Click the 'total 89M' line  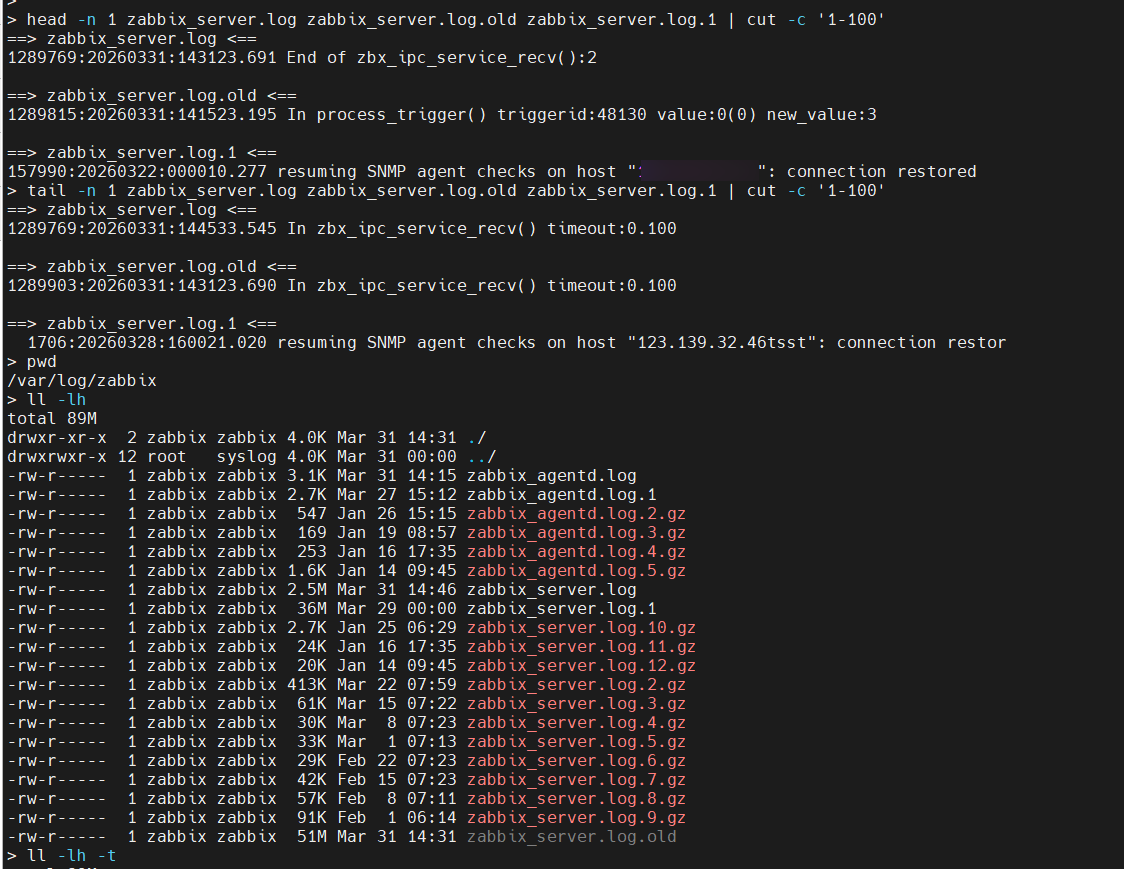[52, 418]
